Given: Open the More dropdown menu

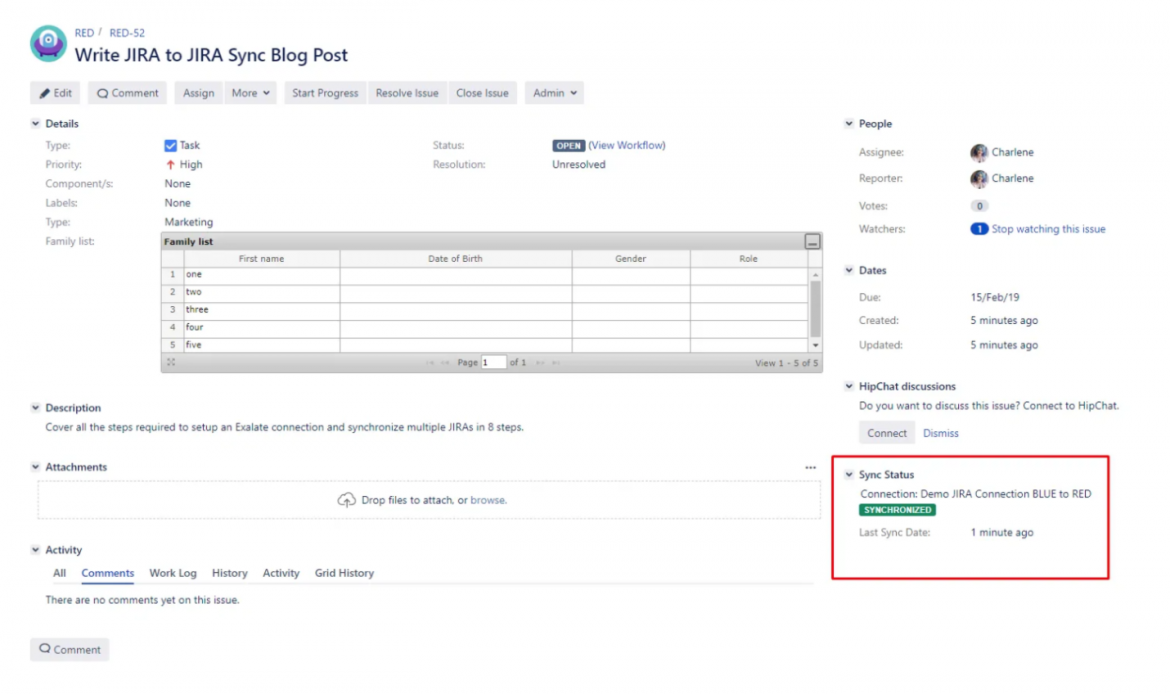Looking at the screenshot, I should (x=251, y=93).
